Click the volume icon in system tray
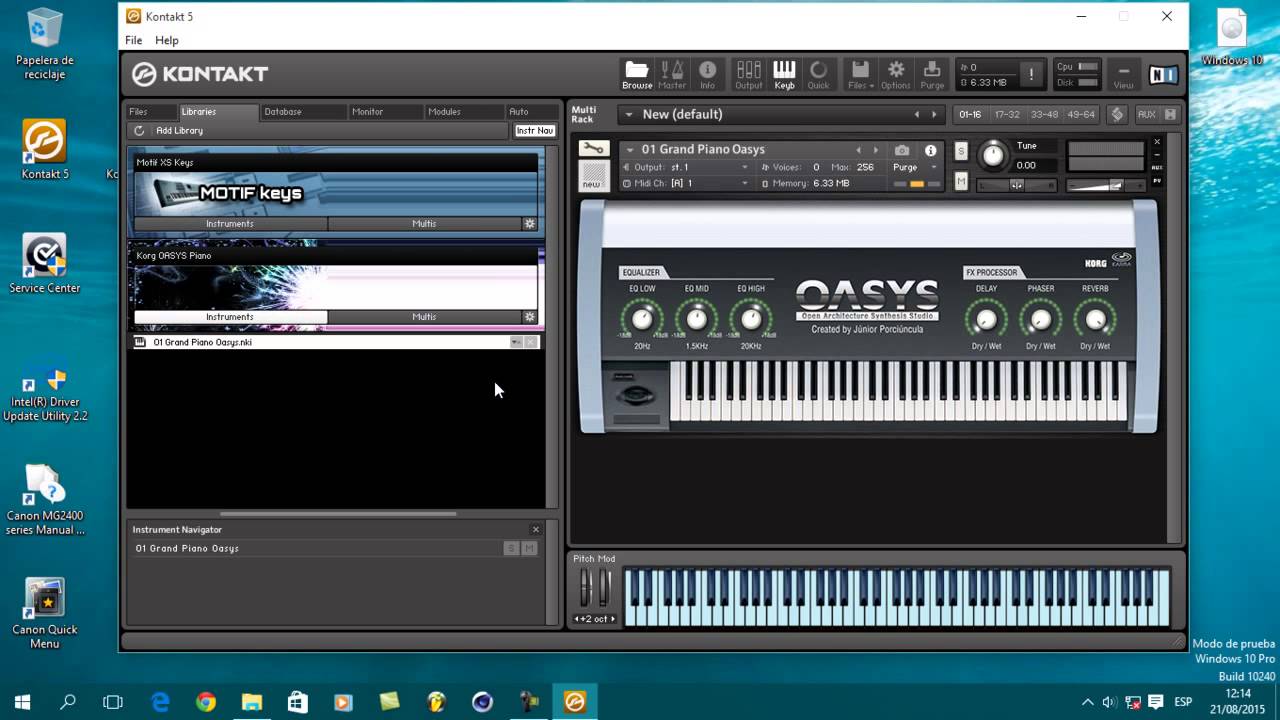1280x720 pixels. click(x=1109, y=702)
